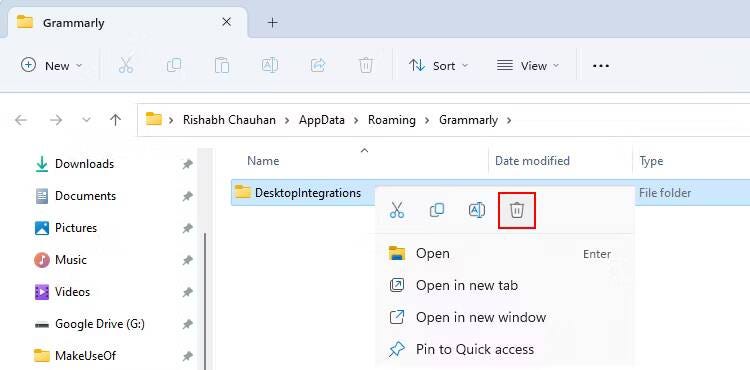Unpin Downloads using its pin icon
The width and height of the screenshot is (750, 370).
point(188,164)
